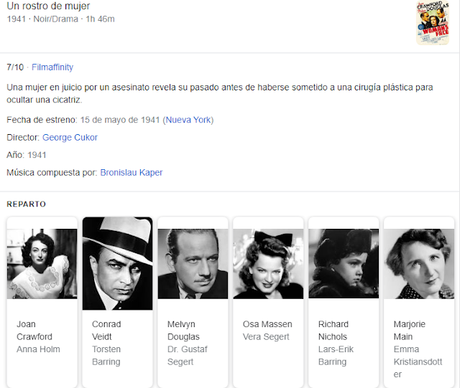The width and height of the screenshot is (460, 388).
Task: Click the REPARTO section heading
Action: [x=26, y=204]
